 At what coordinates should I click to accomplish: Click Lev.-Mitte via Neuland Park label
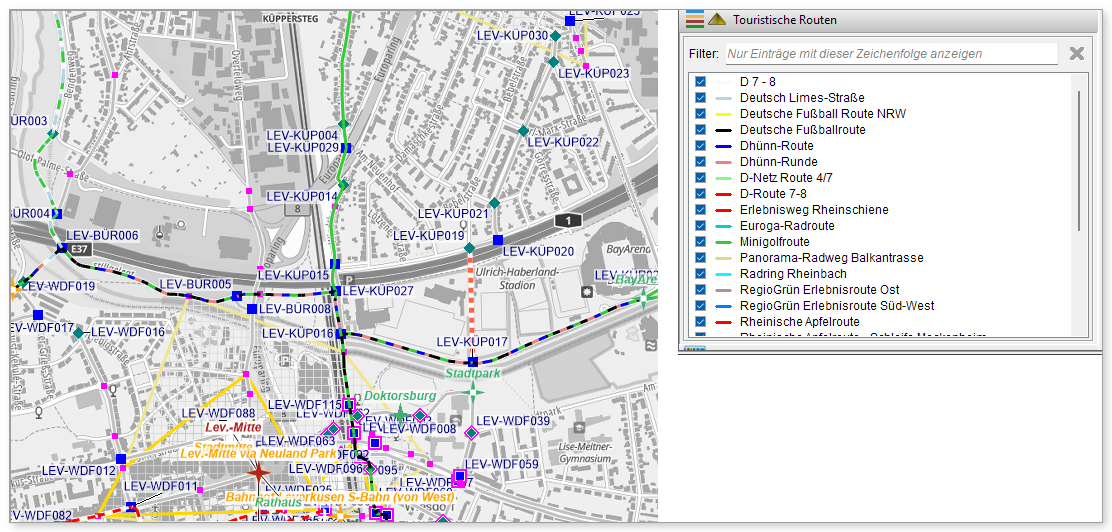tap(257, 453)
